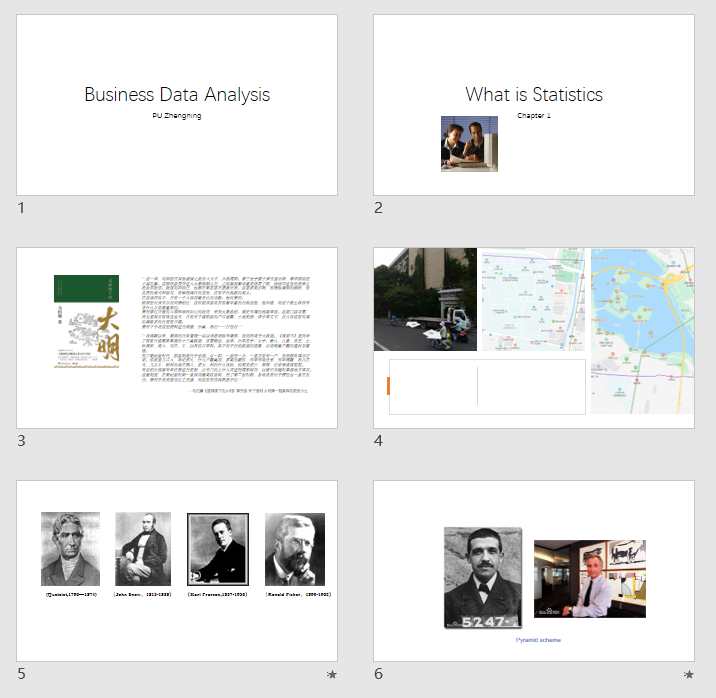The width and height of the screenshot is (716, 698).
Task: Click the PU Zhengning subtitle on slide 1
Action: 177,116
